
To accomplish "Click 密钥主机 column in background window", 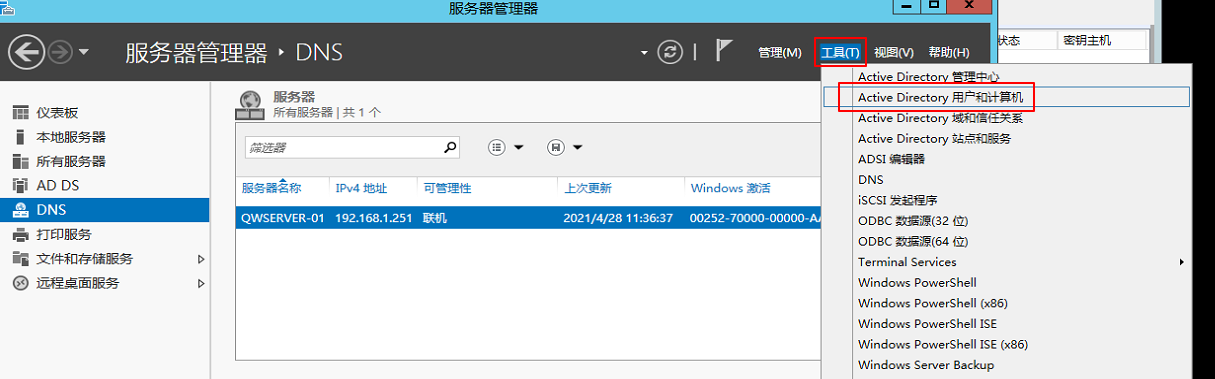I will (x=1087, y=40).
